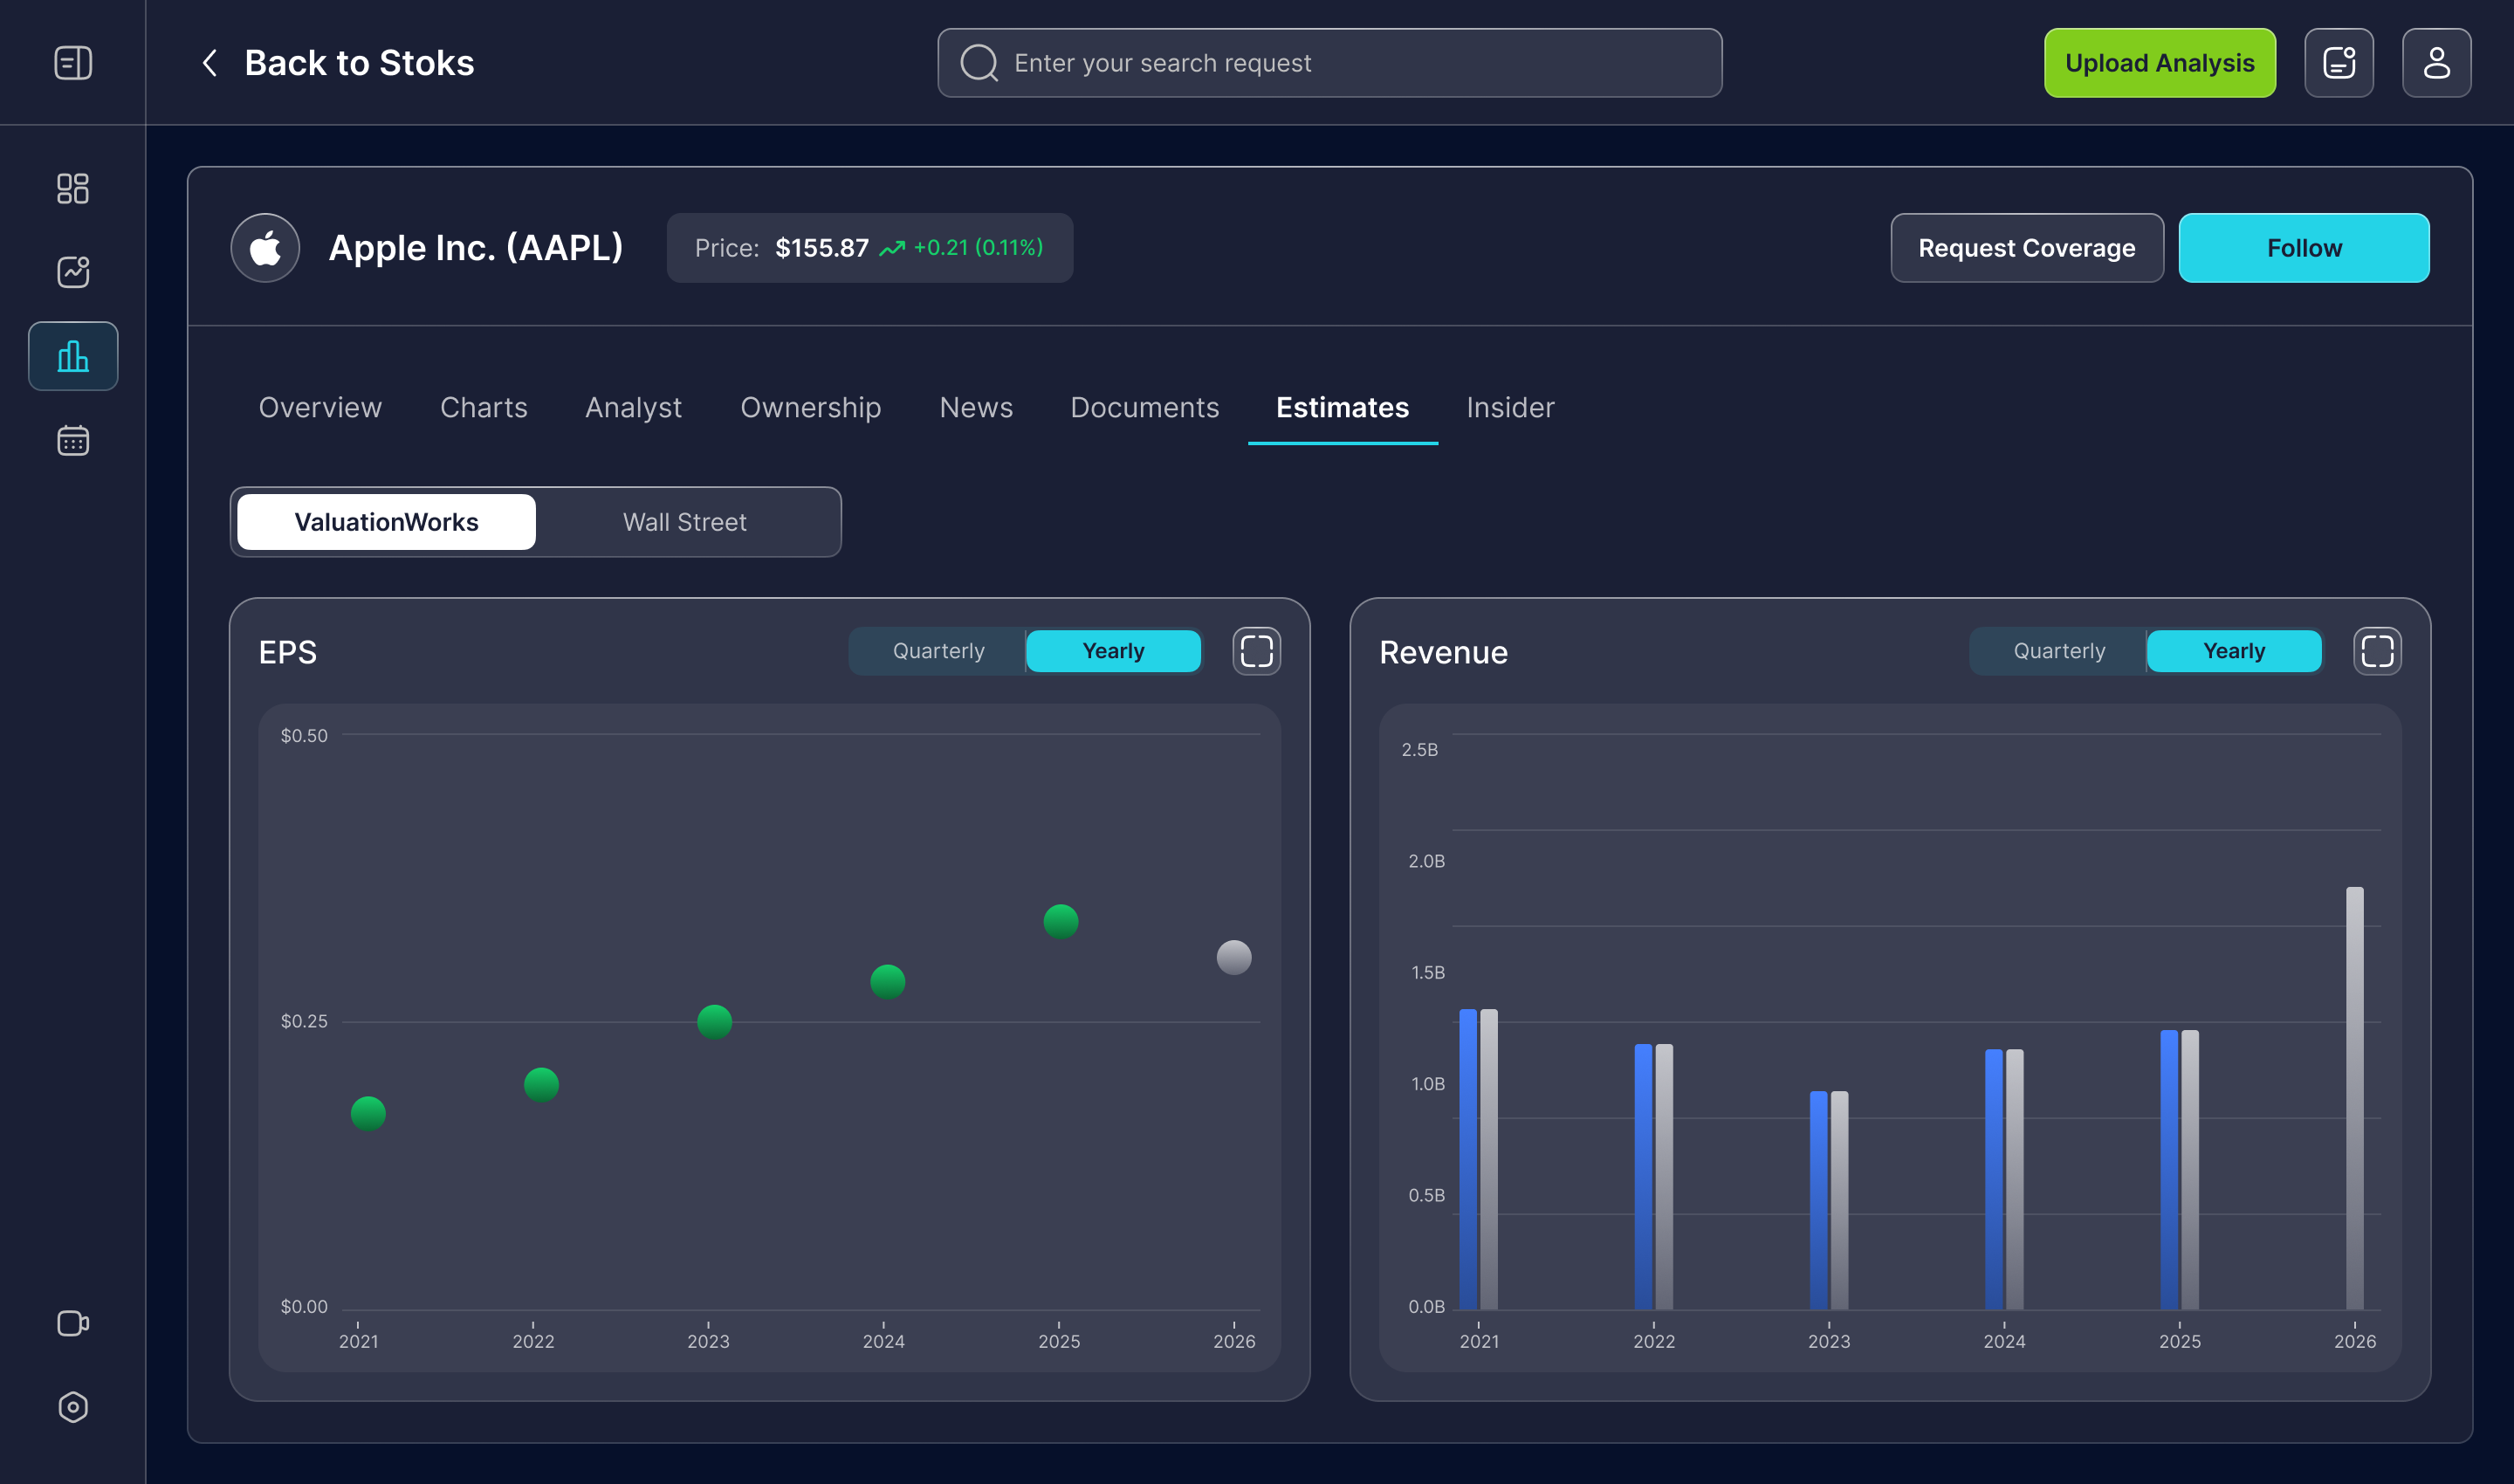Select the Wall Street estimates toggle
Image resolution: width=2514 pixels, height=1484 pixels.
[685, 521]
